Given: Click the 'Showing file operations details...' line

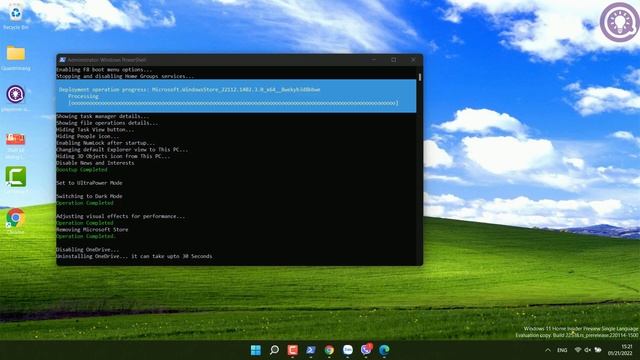Looking at the screenshot, I should tap(107, 123).
